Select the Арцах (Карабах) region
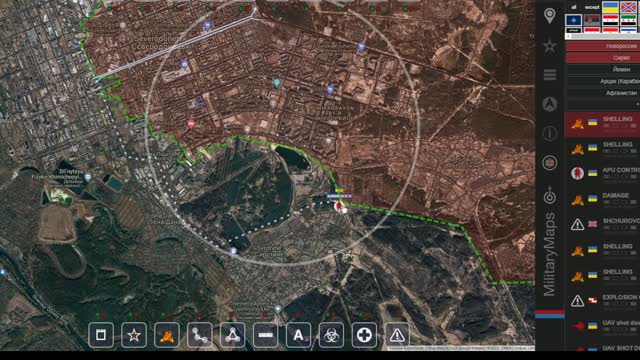 603,81
